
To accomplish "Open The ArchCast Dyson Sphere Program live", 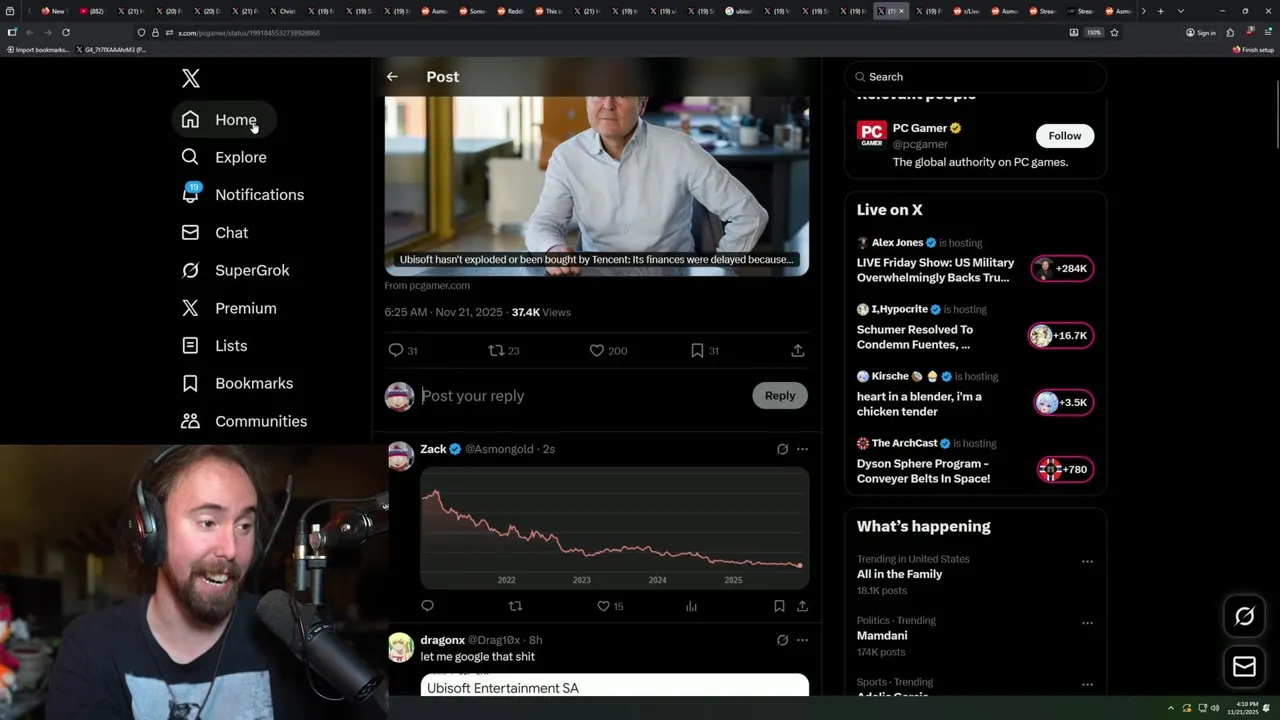I will click(923, 471).
